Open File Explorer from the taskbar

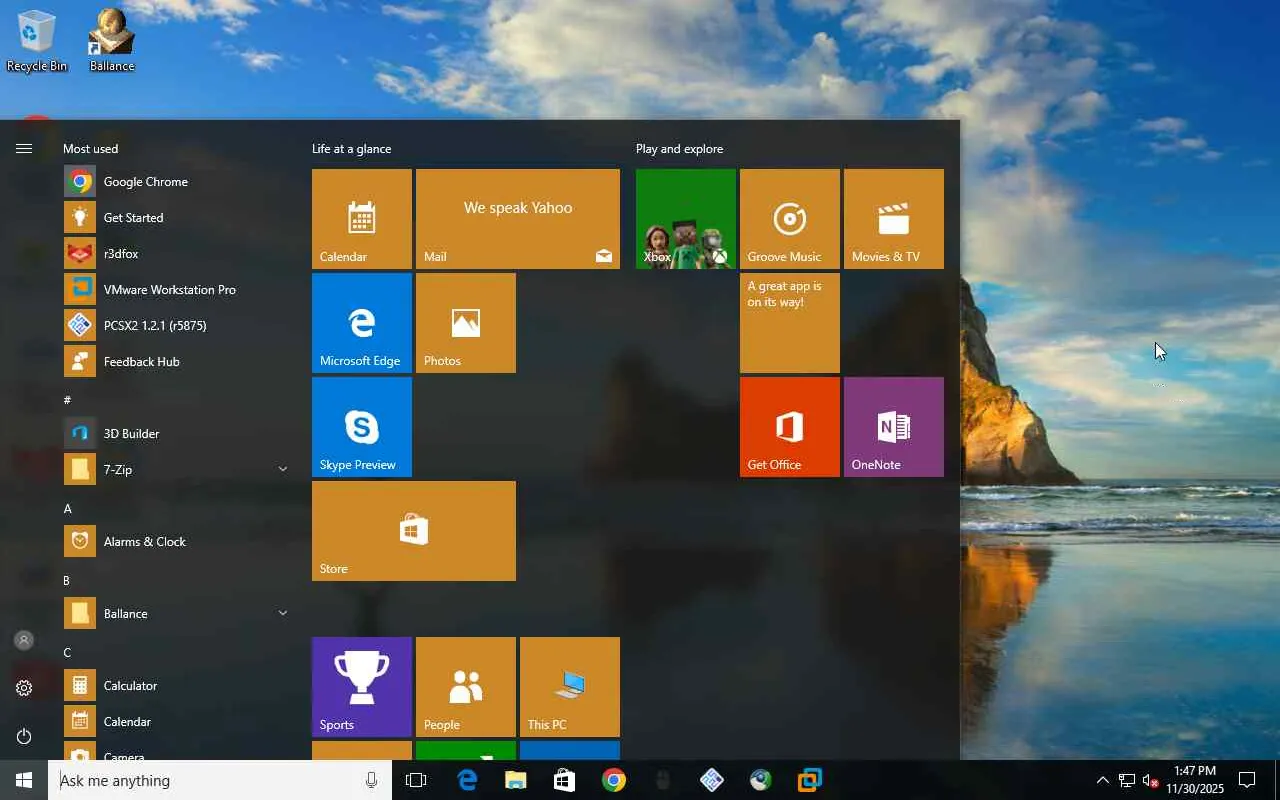[x=516, y=780]
